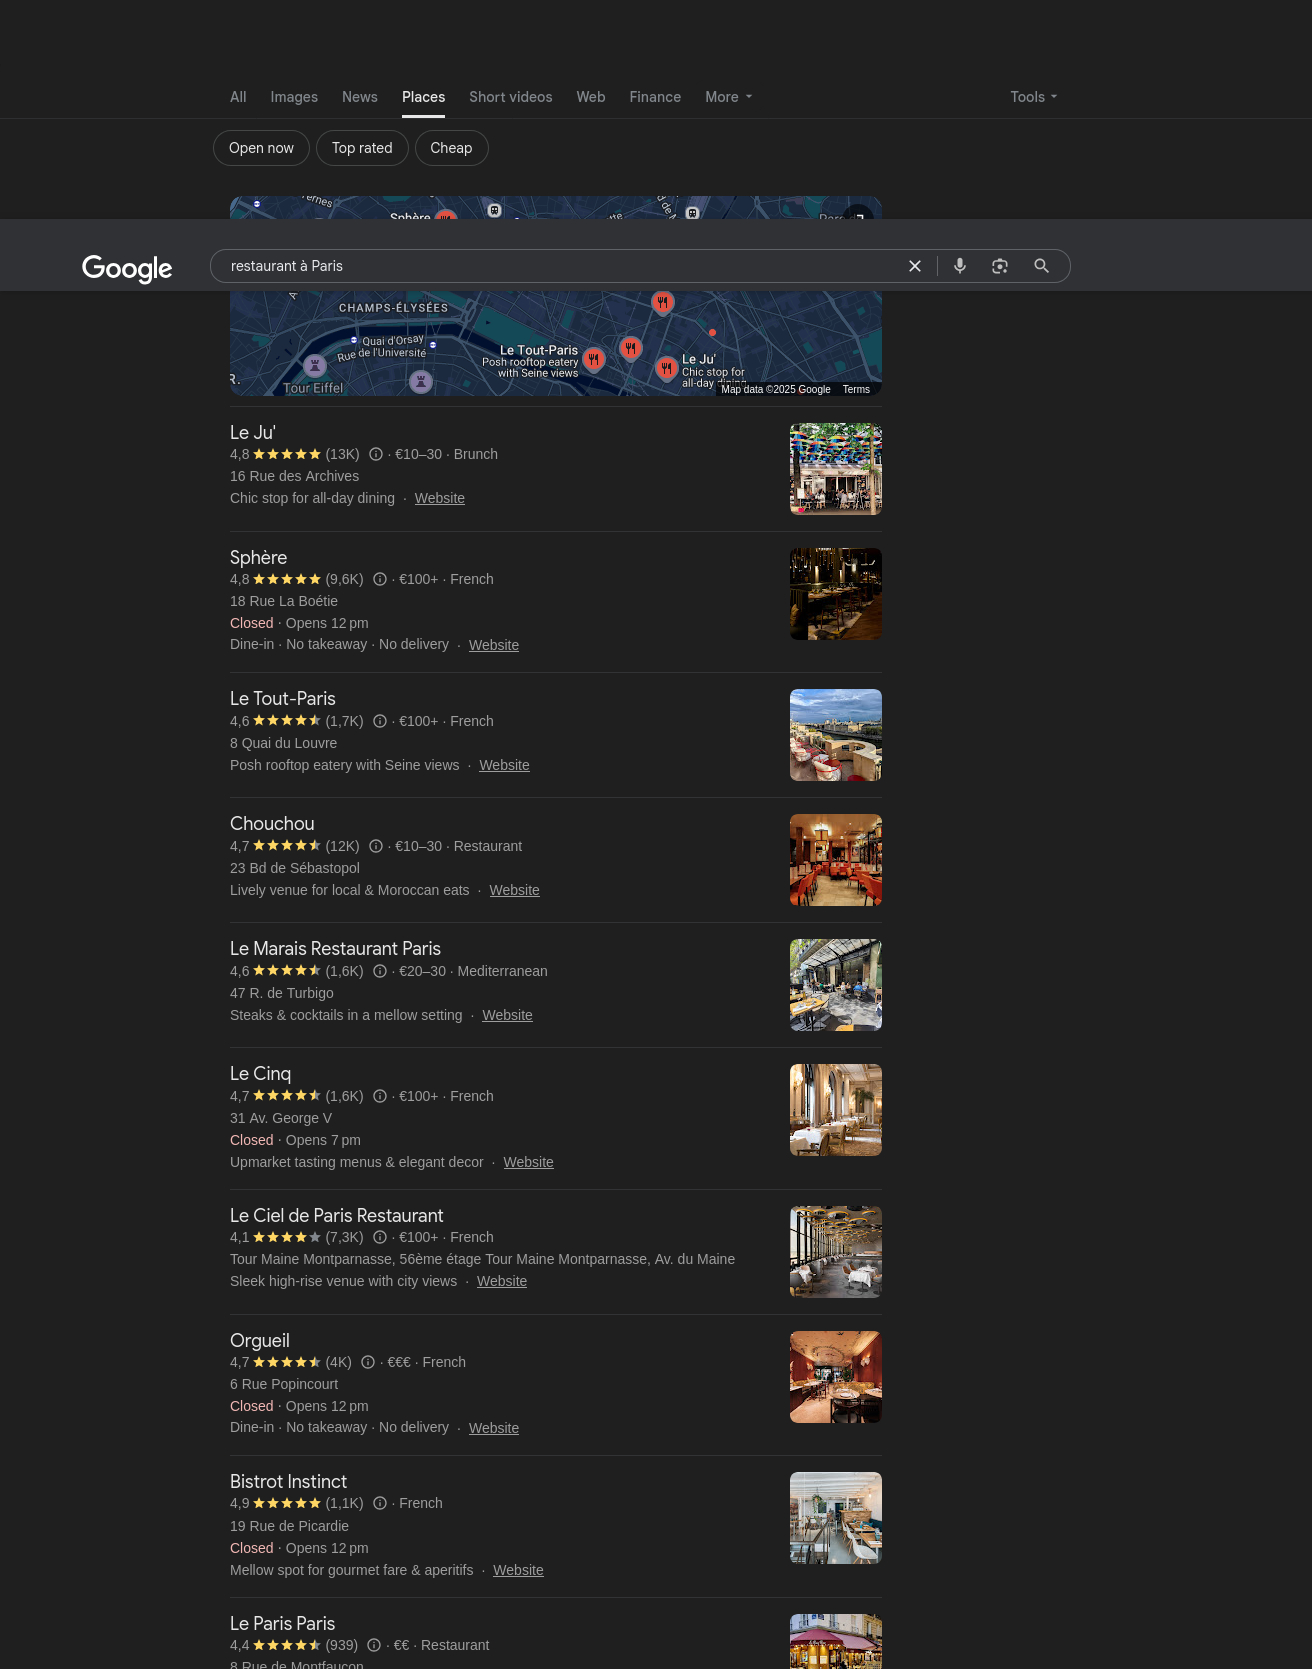Image resolution: width=1312 pixels, height=1669 pixels.
Task: Click the magnifying glass search button
Action: (1041, 266)
